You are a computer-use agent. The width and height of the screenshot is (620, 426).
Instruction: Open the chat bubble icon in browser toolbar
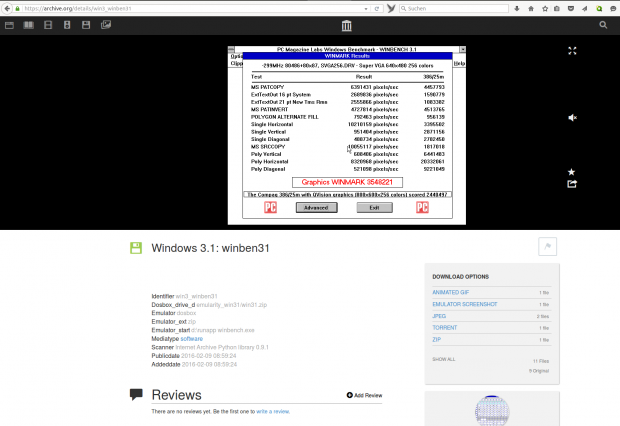(x=613, y=8)
